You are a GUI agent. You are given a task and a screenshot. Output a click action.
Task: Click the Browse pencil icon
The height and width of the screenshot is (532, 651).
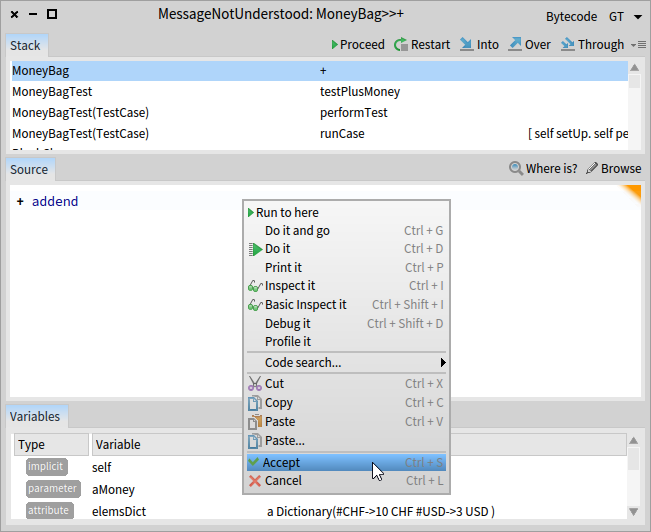coord(592,168)
